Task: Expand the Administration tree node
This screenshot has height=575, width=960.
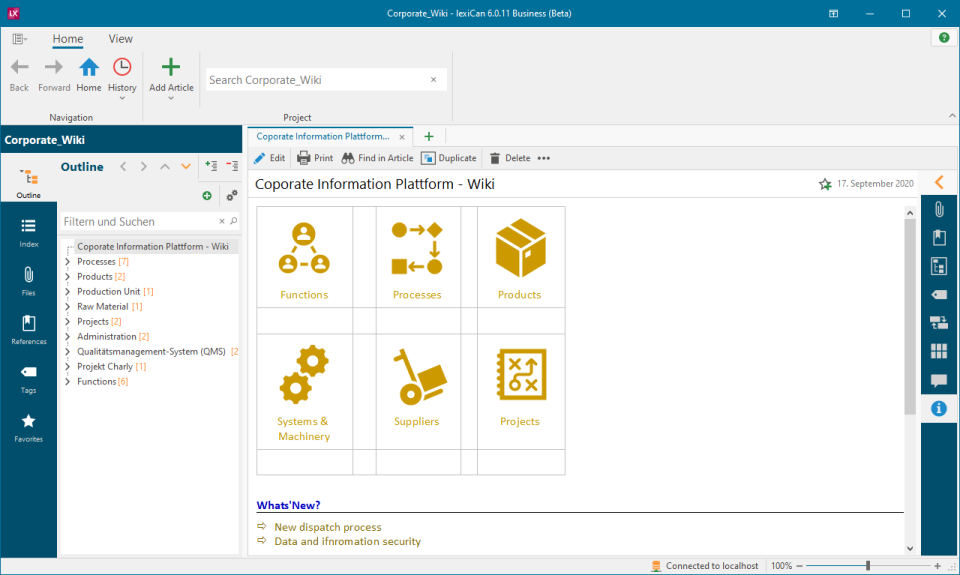Action: 67,337
